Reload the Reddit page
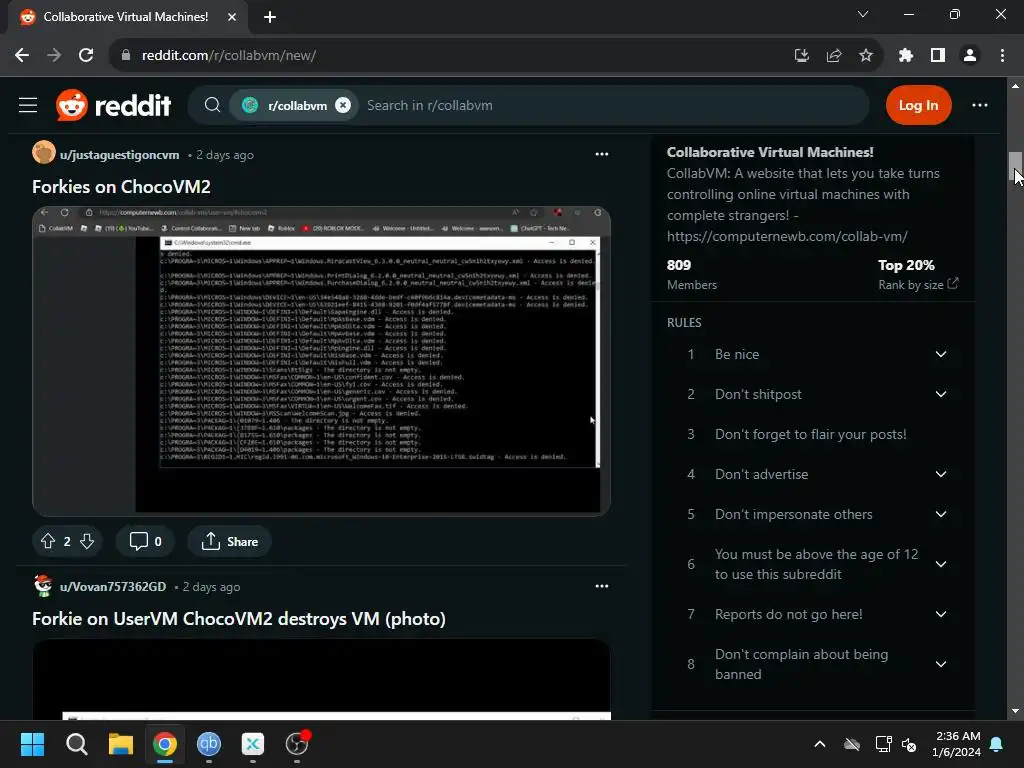 [x=86, y=56]
